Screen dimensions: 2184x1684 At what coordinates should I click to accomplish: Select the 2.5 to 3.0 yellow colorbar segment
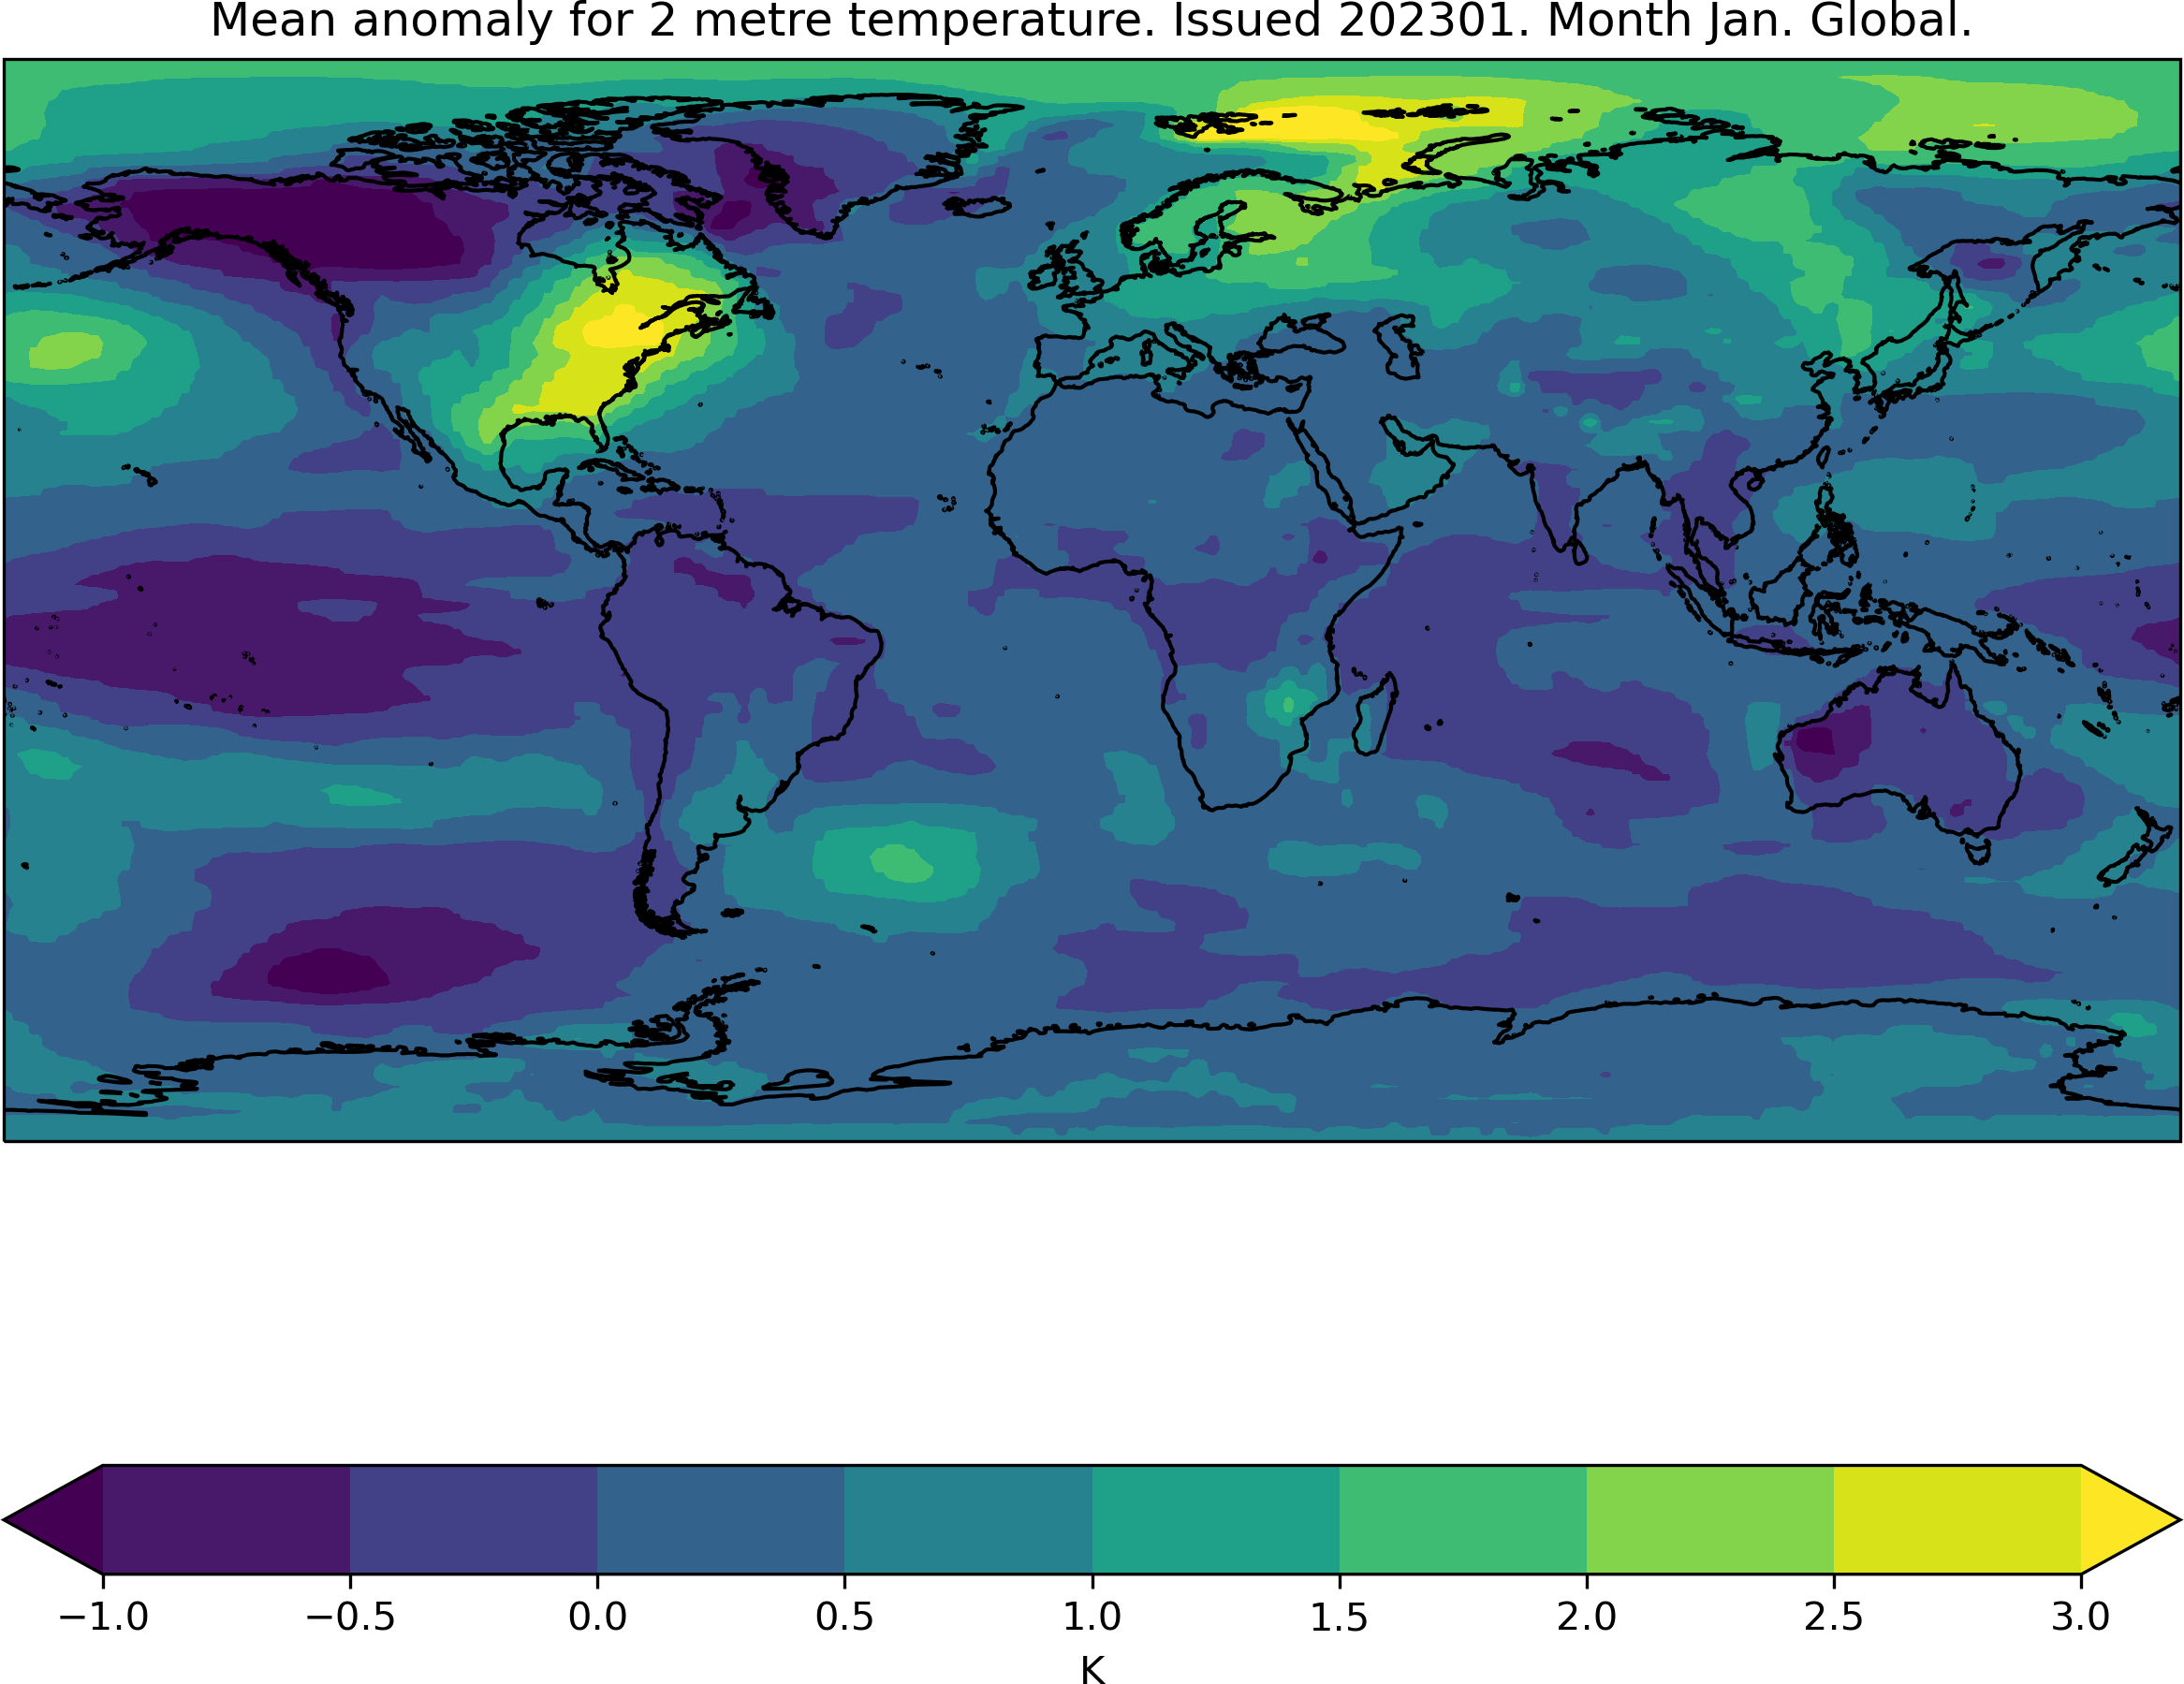(1957, 1520)
